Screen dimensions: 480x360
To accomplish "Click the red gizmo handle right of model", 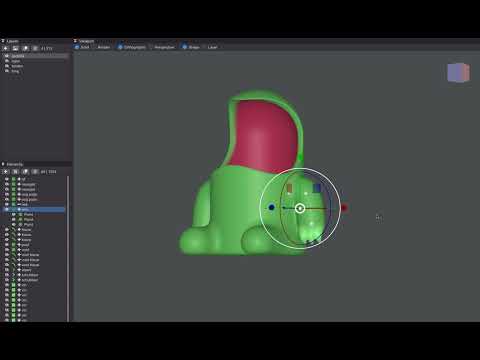I will tap(344, 208).
